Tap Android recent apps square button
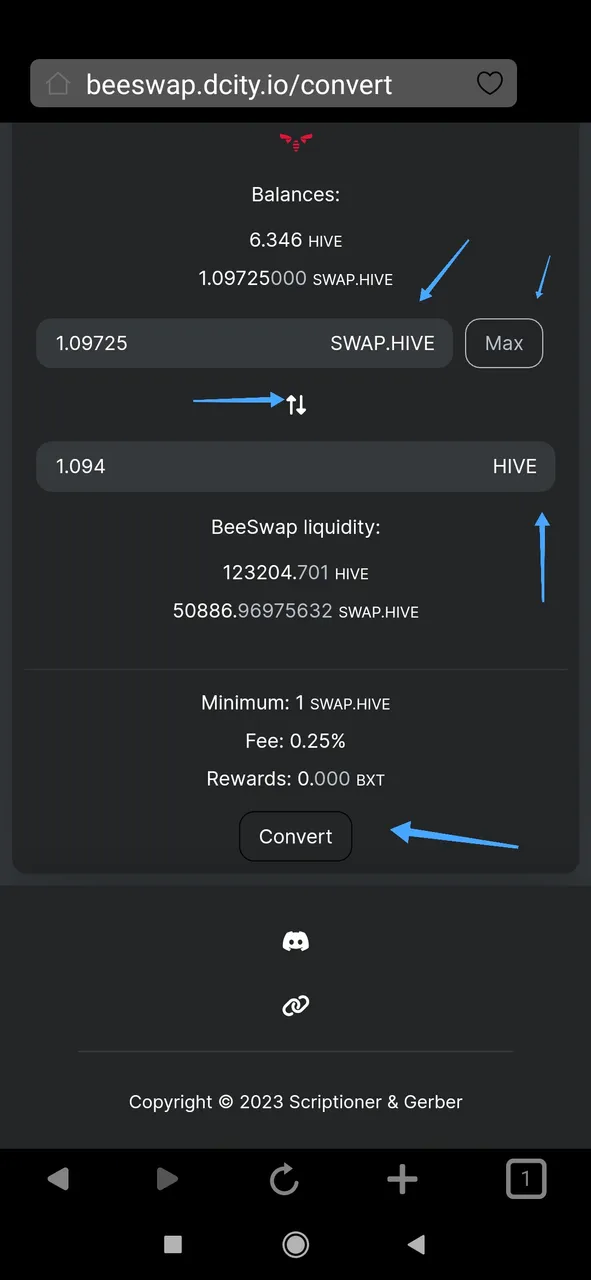Viewport: 591px width, 1280px height. 173,1243
